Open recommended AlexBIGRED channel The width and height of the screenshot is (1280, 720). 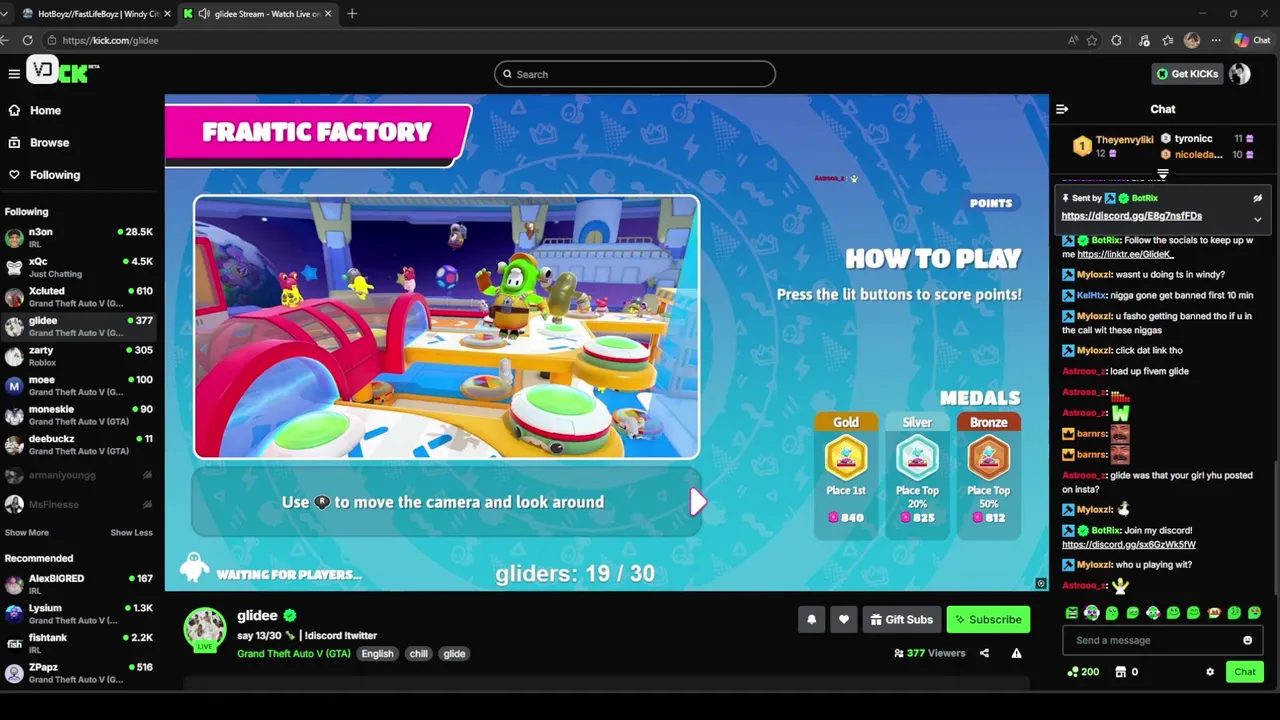80,584
